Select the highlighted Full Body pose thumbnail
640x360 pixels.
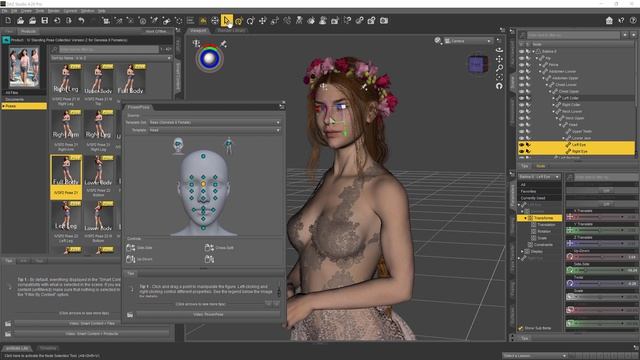click(x=66, y=177)
